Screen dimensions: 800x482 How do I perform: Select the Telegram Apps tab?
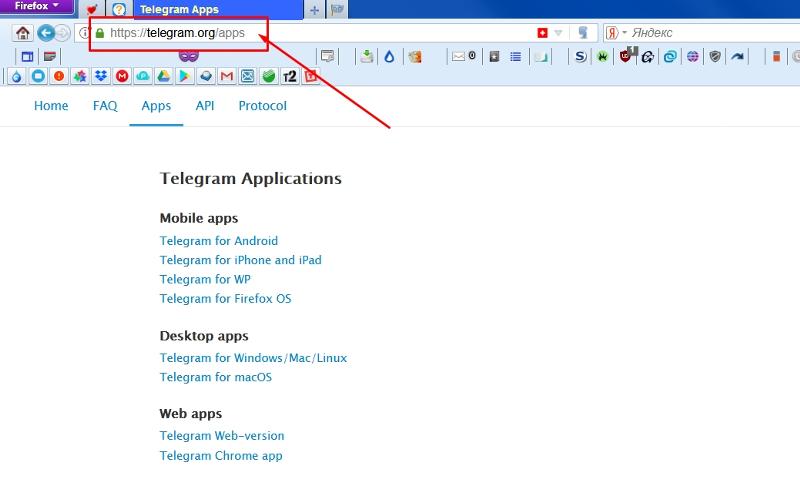(x=218, y=10)
